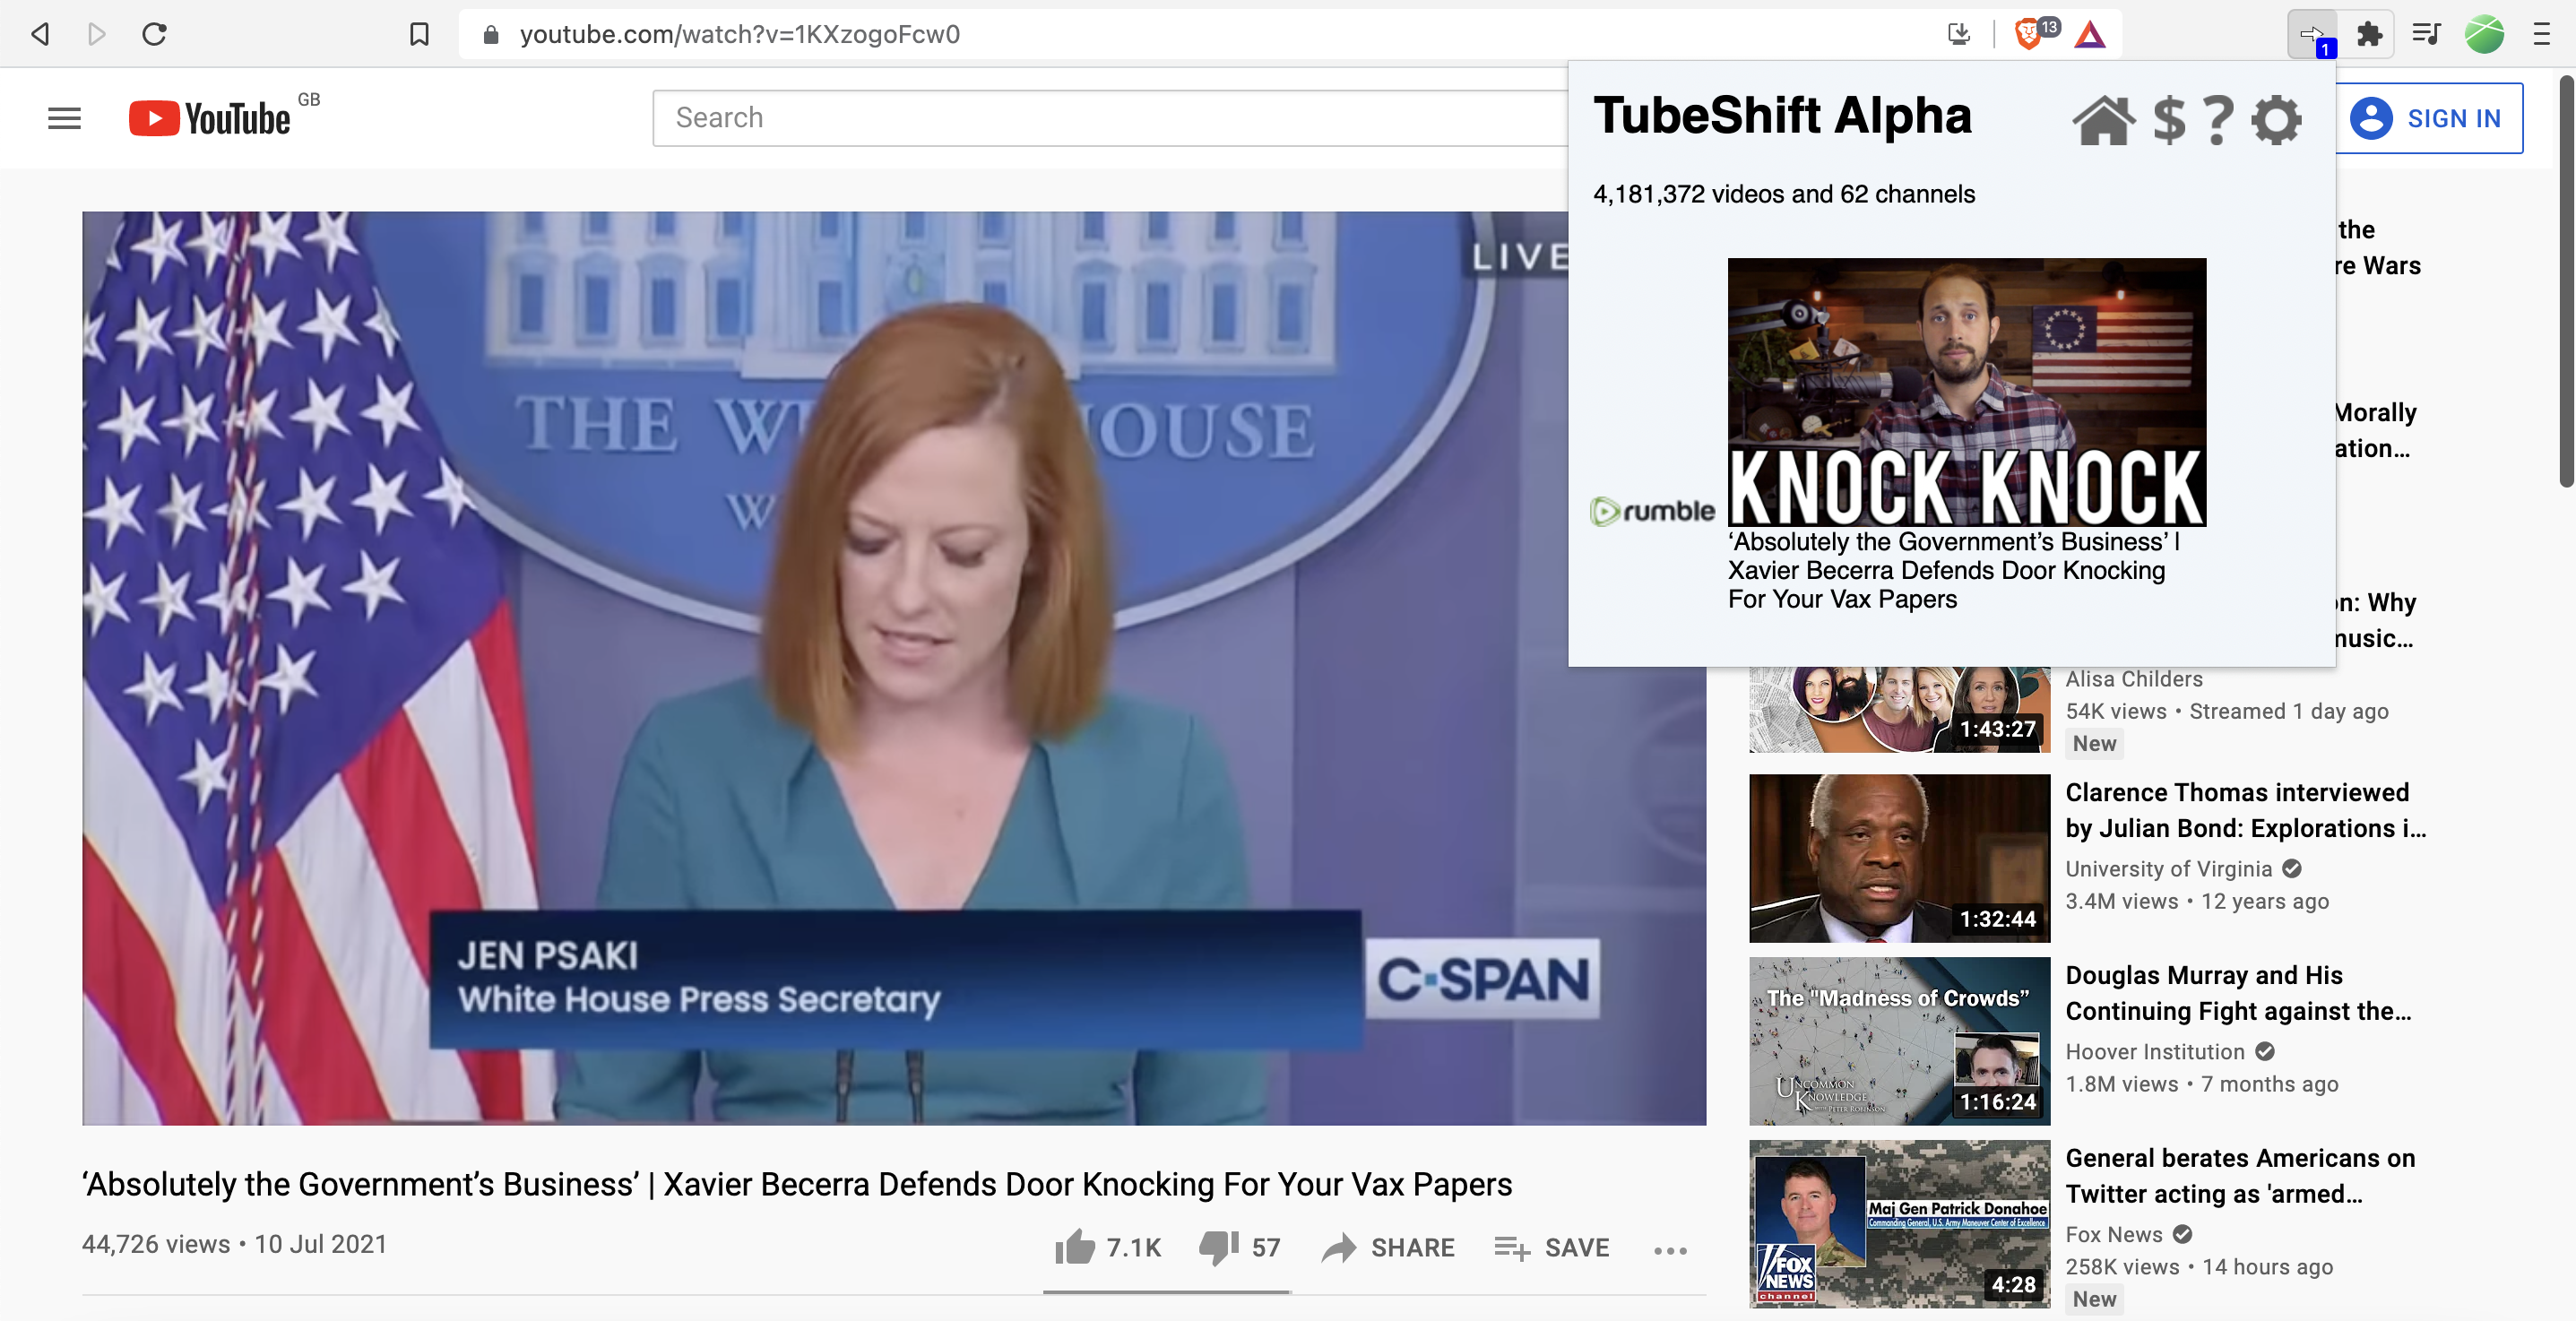Click the '44,726 views' count text
Viewport: 2576px width, 1321px height.
(x=156, y=1244)
